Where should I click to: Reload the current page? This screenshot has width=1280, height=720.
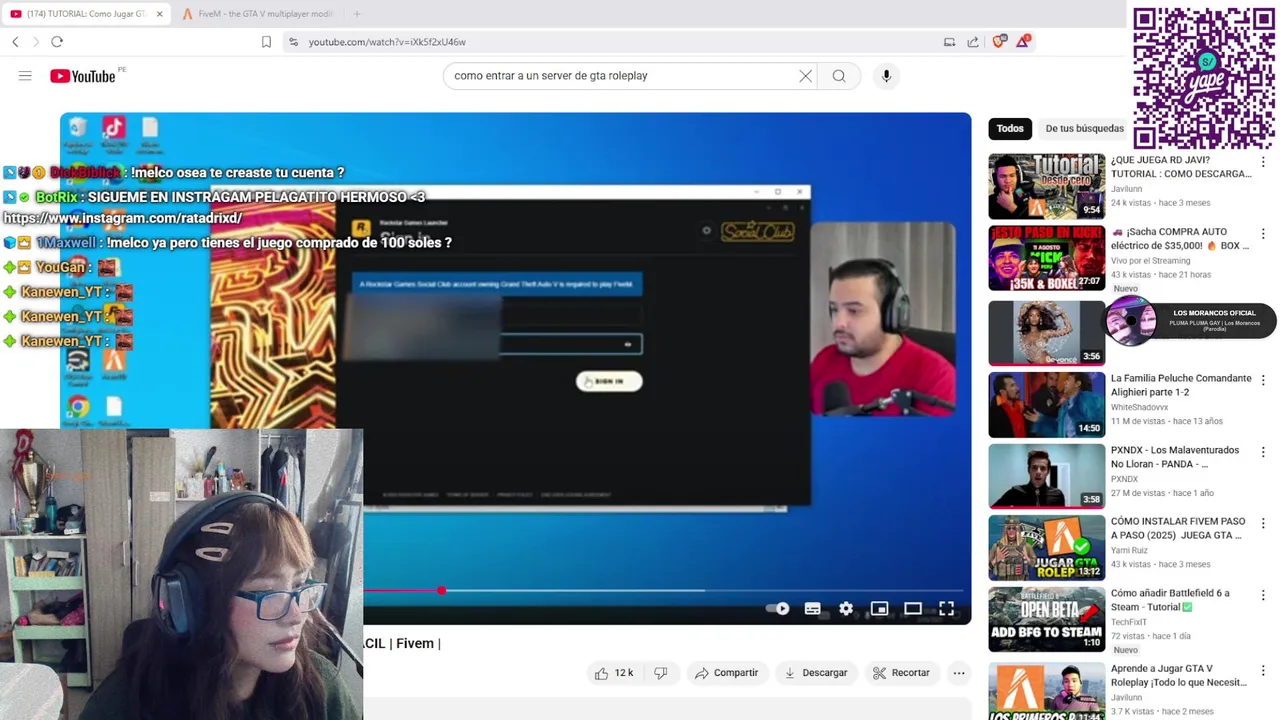pyautogui.click(x=57, y=42)
